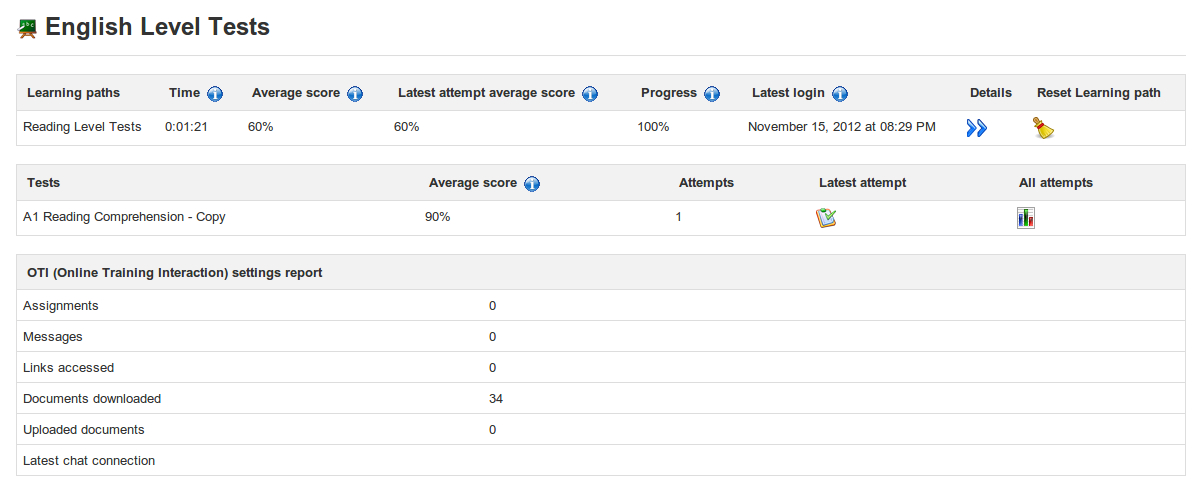Click A1 Reading Comprehension - Copy test name
The width and height of the screenshot is (1201, 494).
pos(124,217)
